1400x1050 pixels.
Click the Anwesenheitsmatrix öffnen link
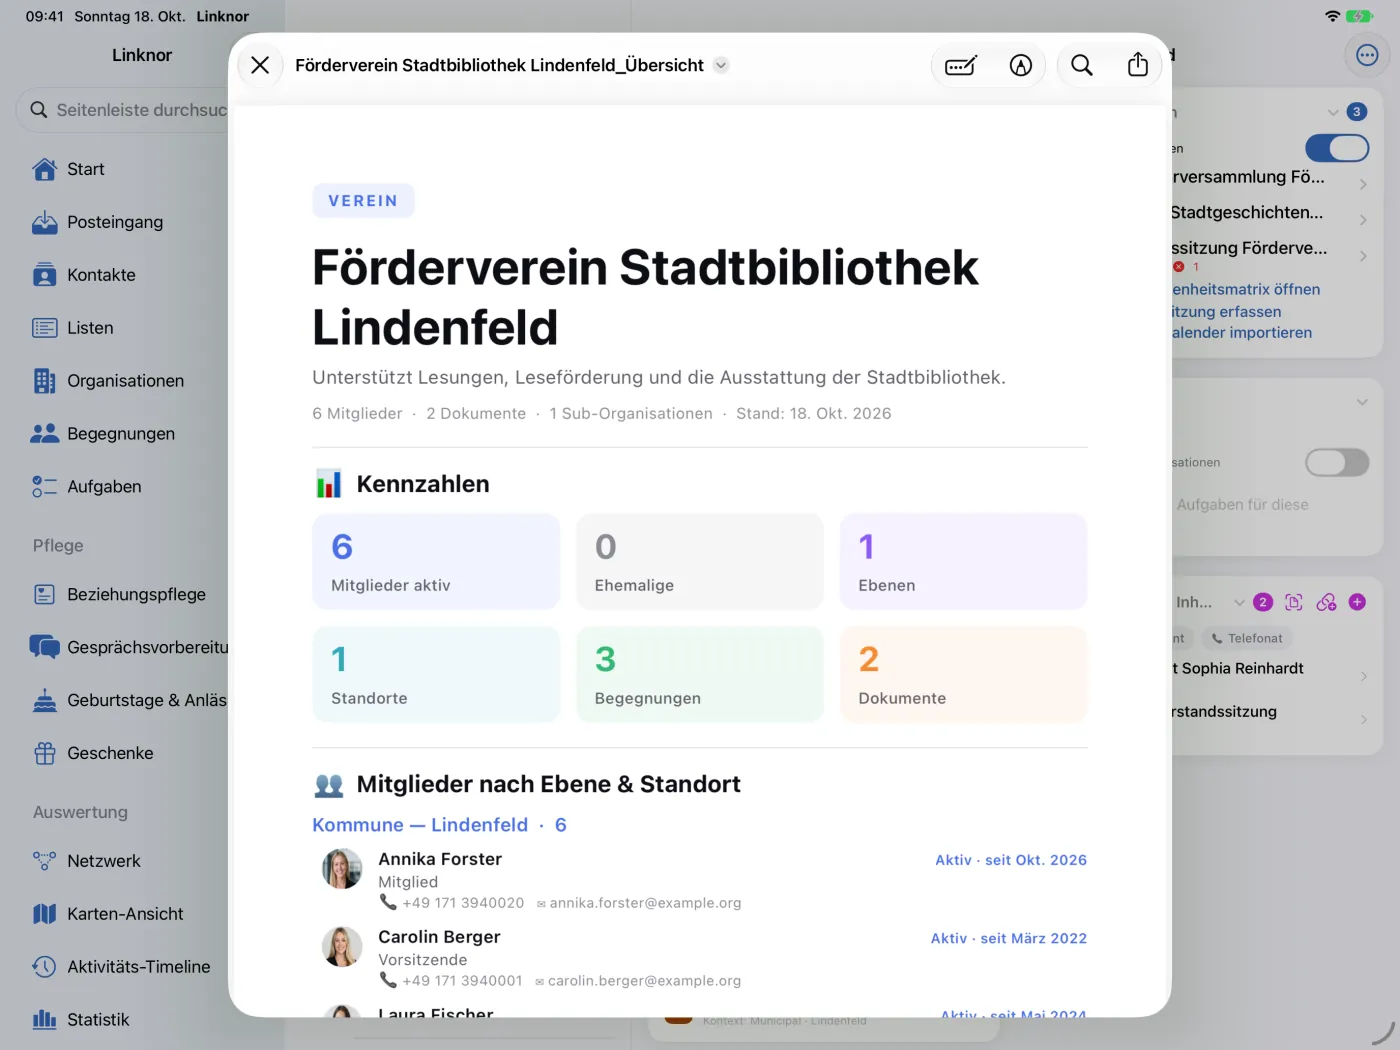point(1246,289)
